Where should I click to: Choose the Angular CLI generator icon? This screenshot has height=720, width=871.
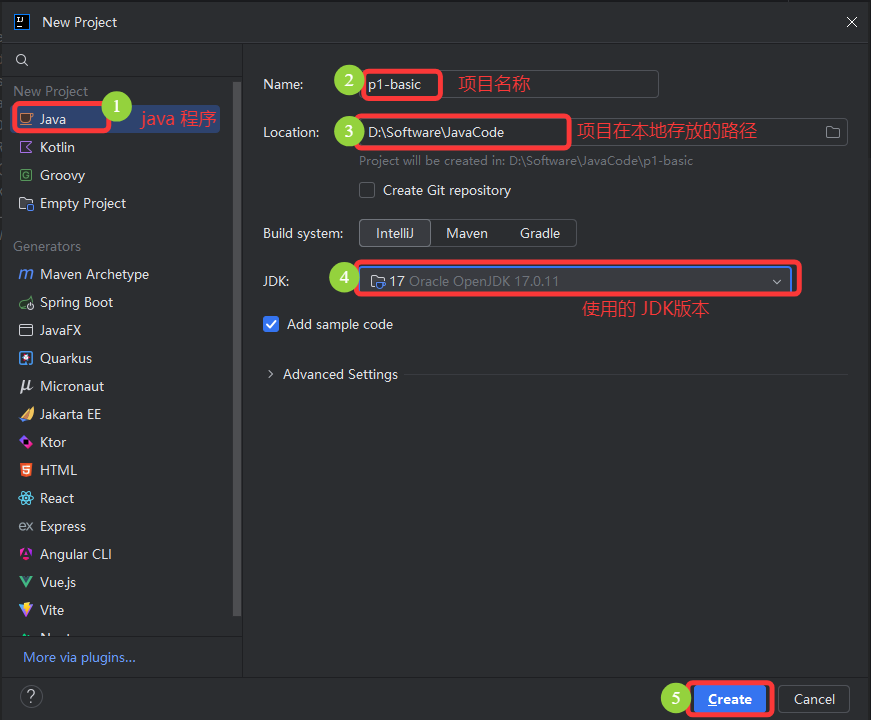tap(26, 554)
